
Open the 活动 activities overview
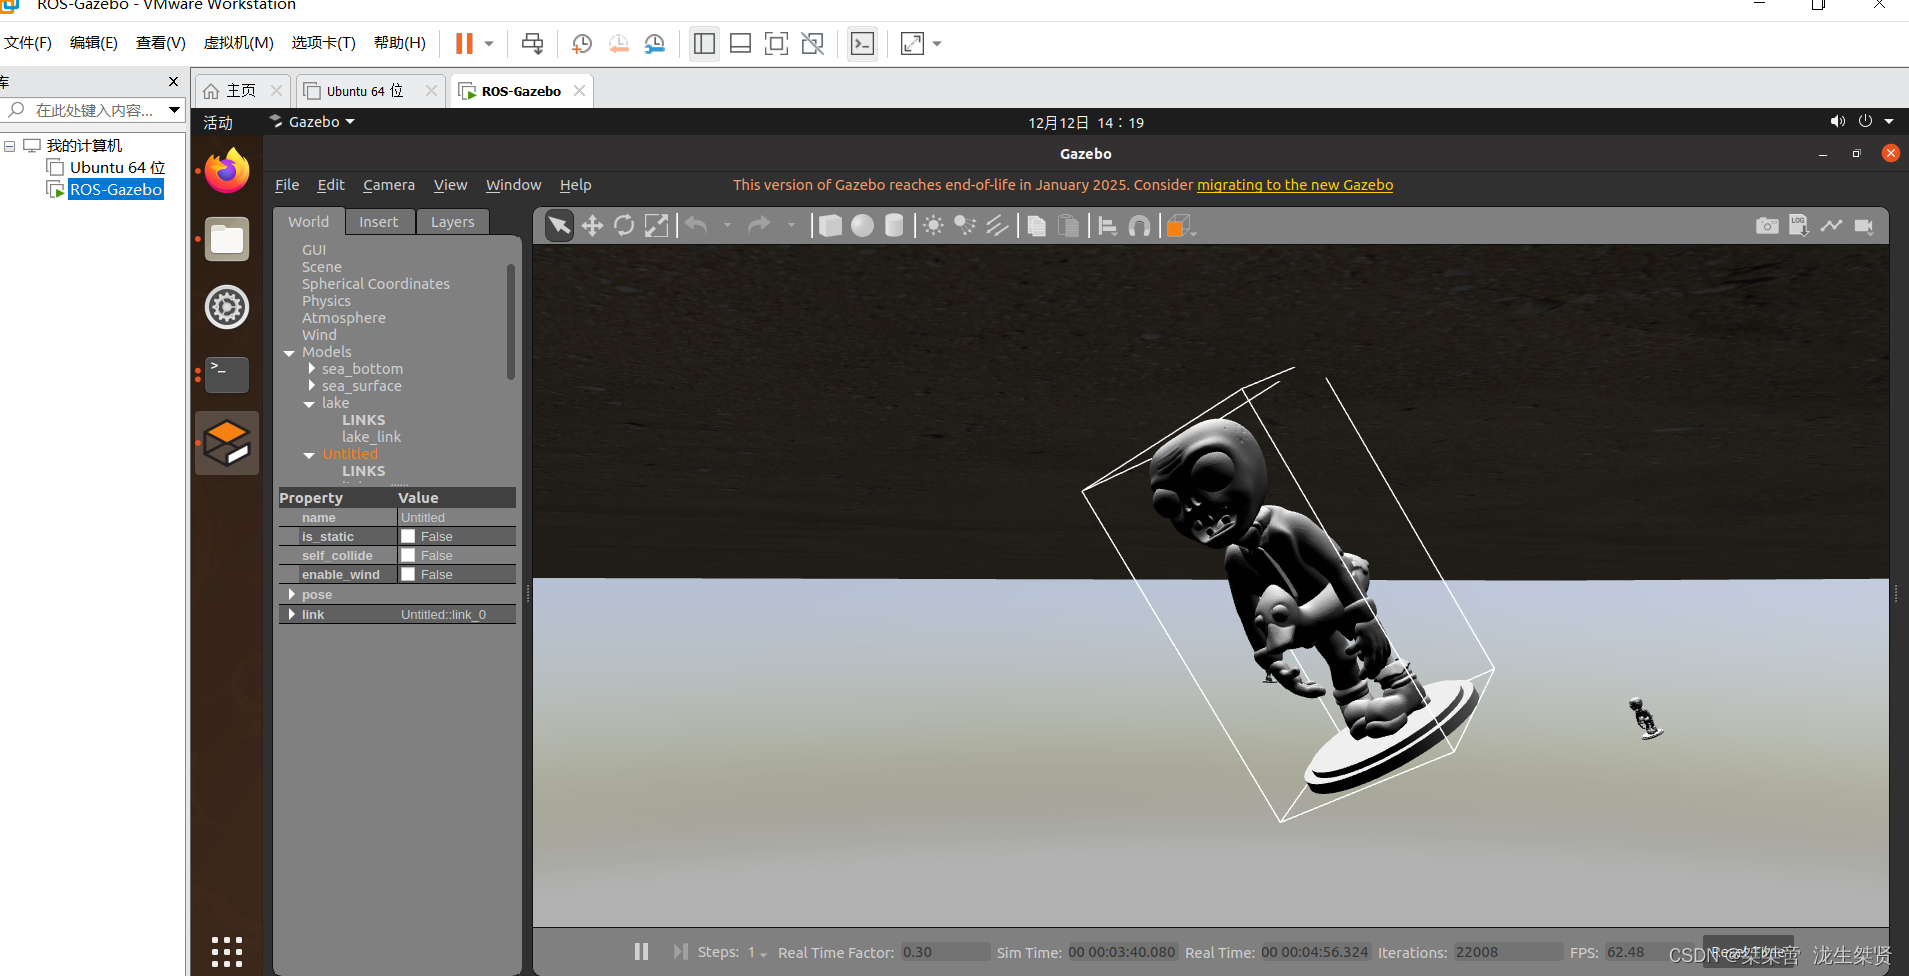click(218, 122)
